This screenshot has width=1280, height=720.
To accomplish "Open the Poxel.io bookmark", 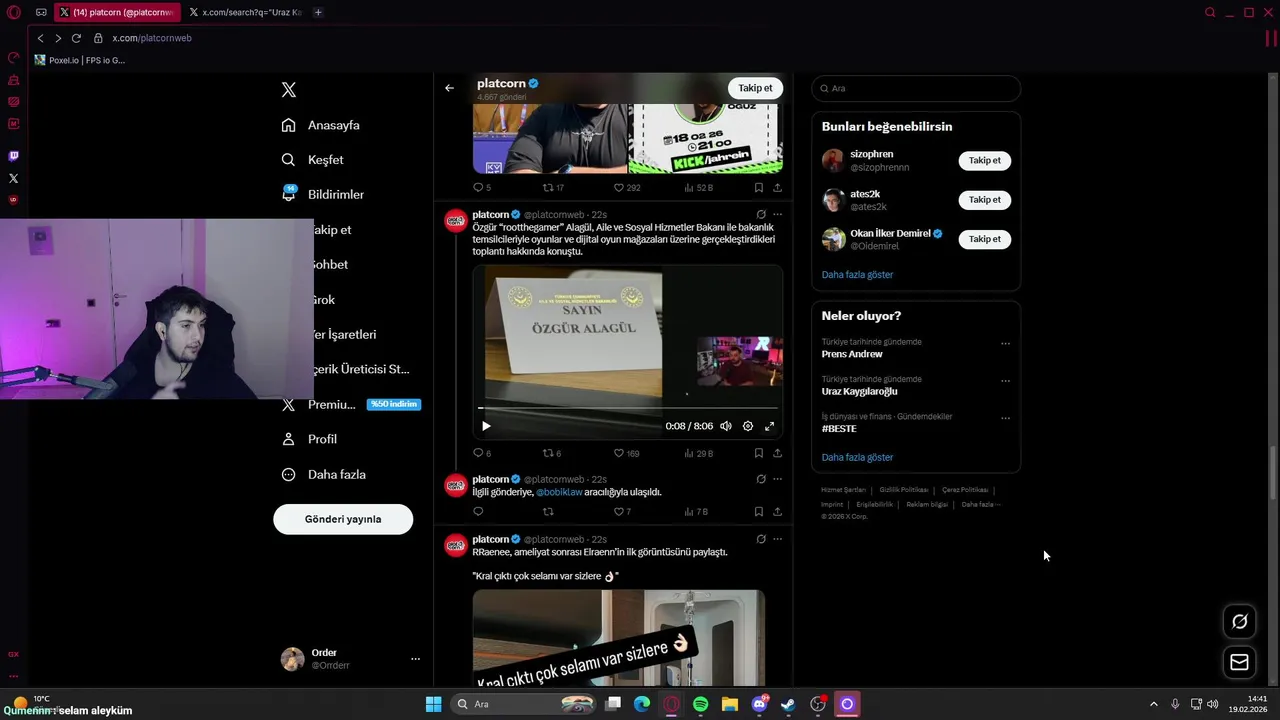I will (80, 60).
